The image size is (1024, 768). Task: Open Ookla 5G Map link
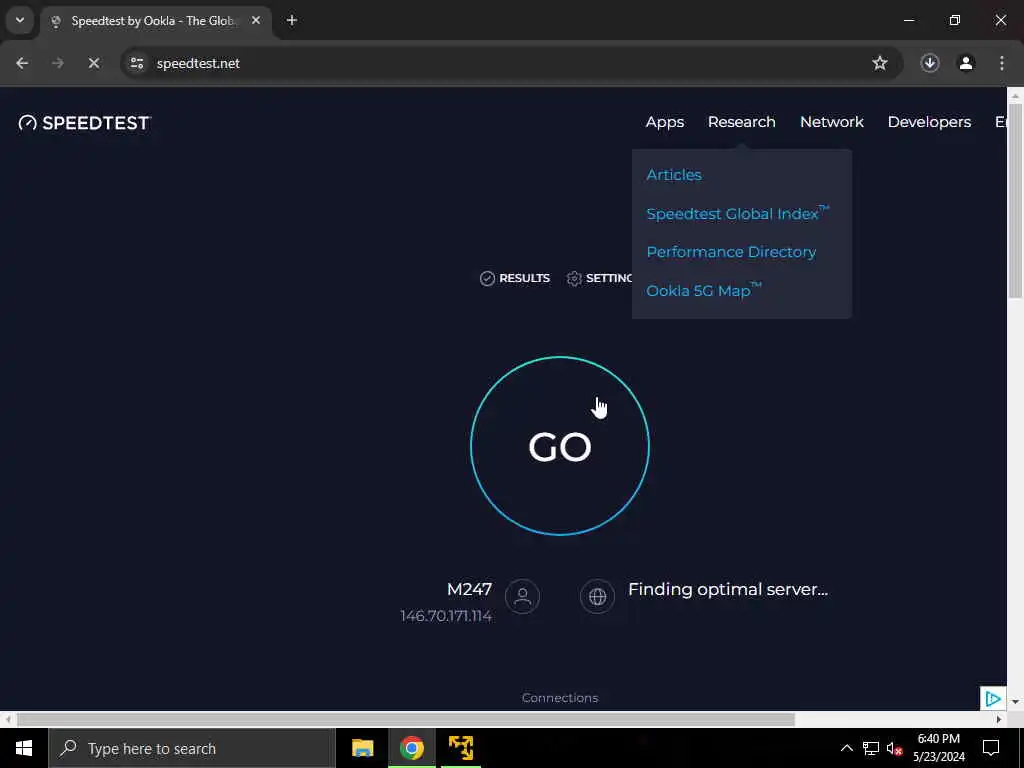(703, 290)
